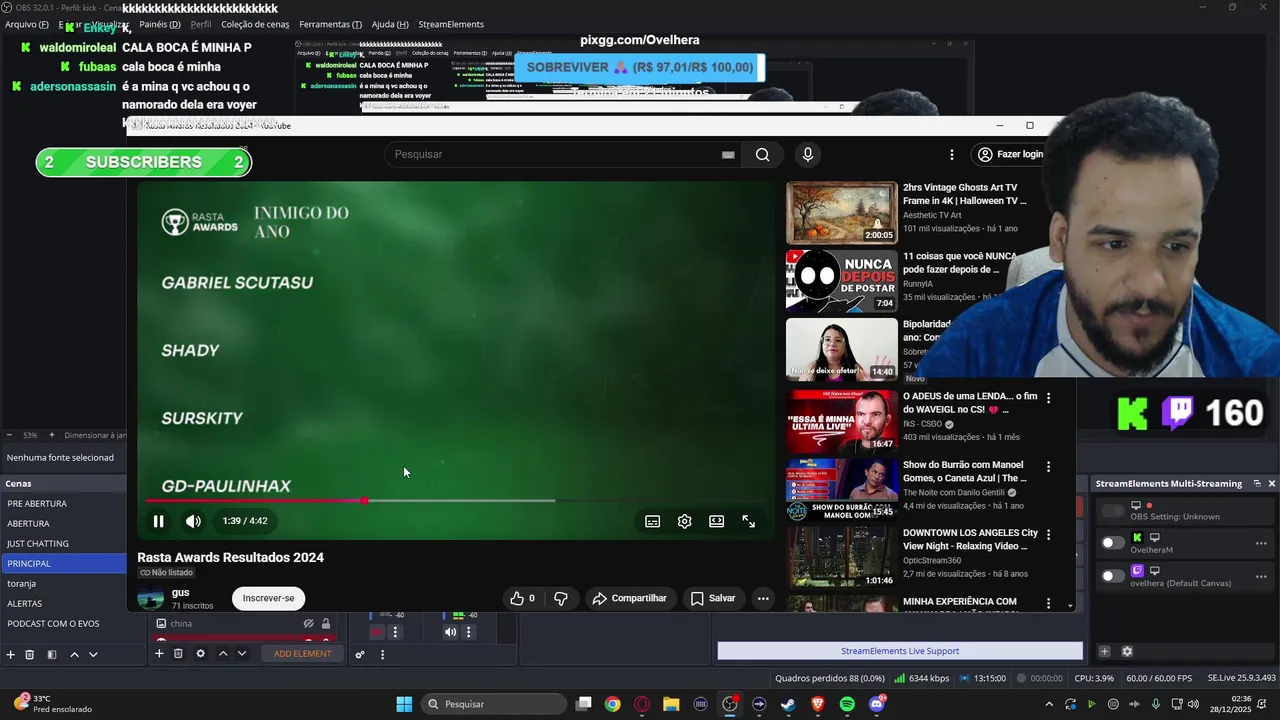Screen dimensions: 1280x720
Task: Click Compartilhar share button
Action: coord(629,598)
